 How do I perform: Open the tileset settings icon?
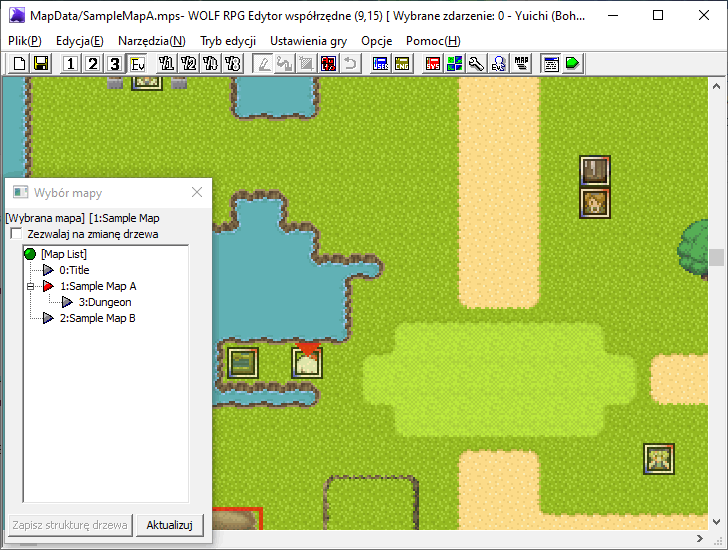point(455,64)
